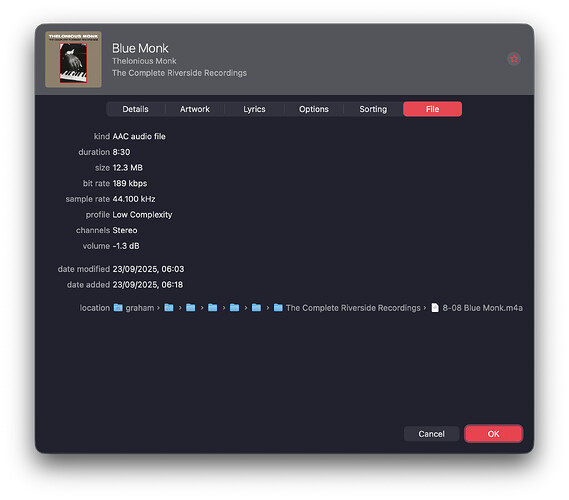Click the 189 kbps bit rate value
Screen dimensions: 569x500
130,183
